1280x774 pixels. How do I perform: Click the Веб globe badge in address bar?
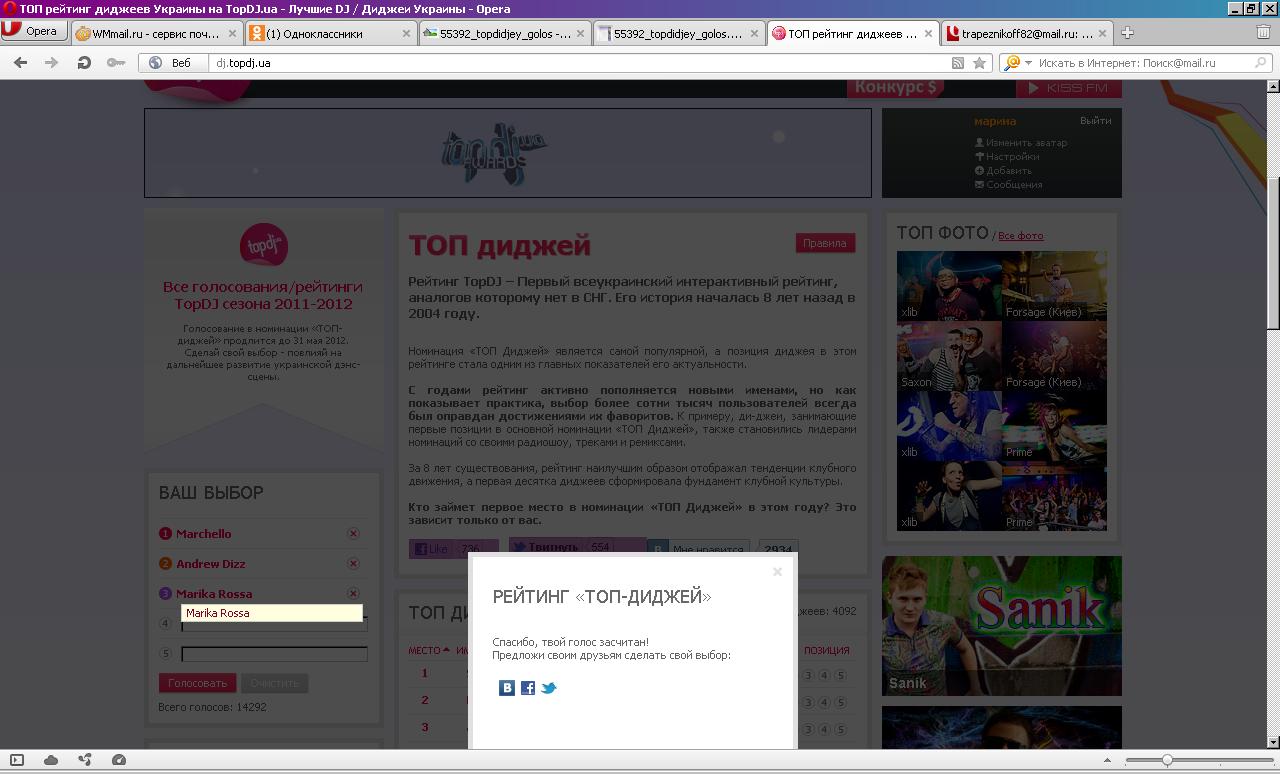coord(172,62)
